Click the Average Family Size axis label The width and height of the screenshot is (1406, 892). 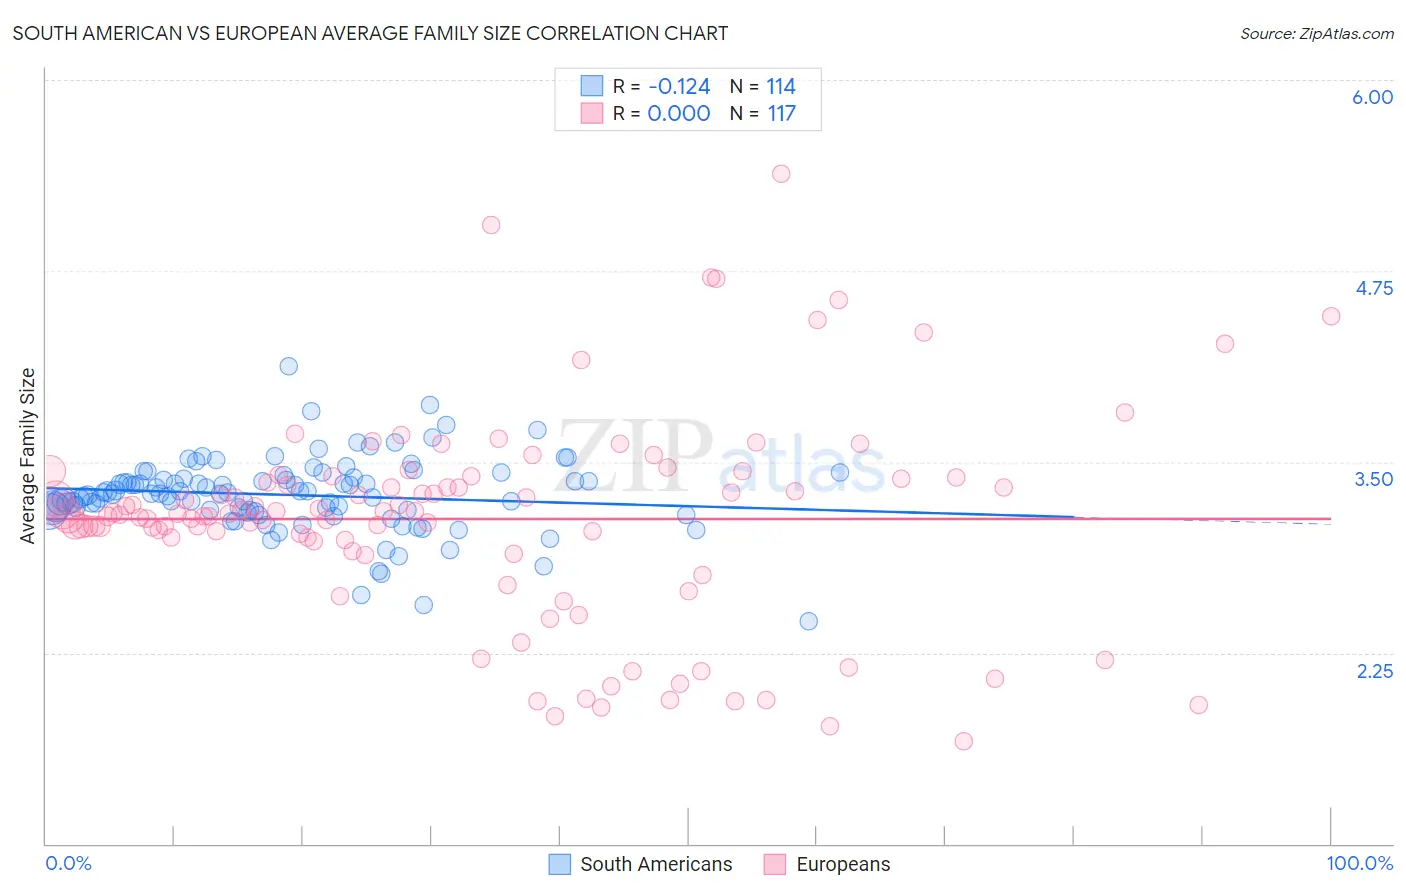click(27, 456)
